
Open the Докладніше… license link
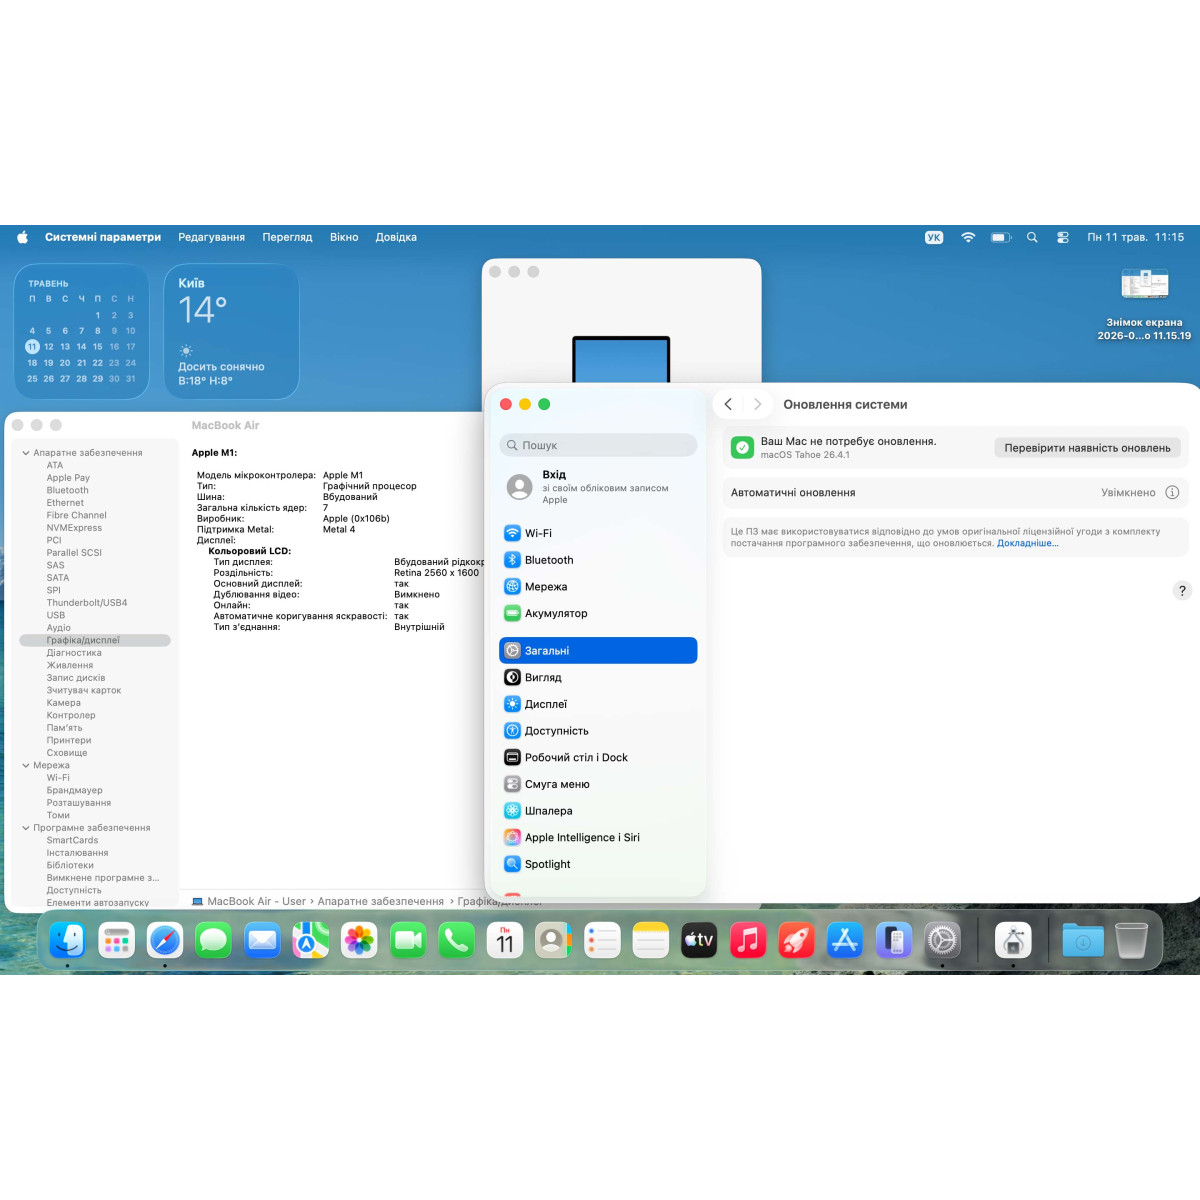(x=1027, y=544)
